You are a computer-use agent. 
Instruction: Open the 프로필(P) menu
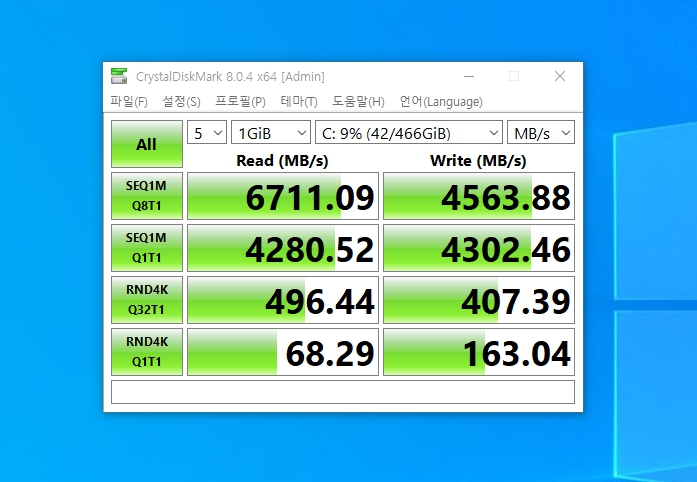240,102
